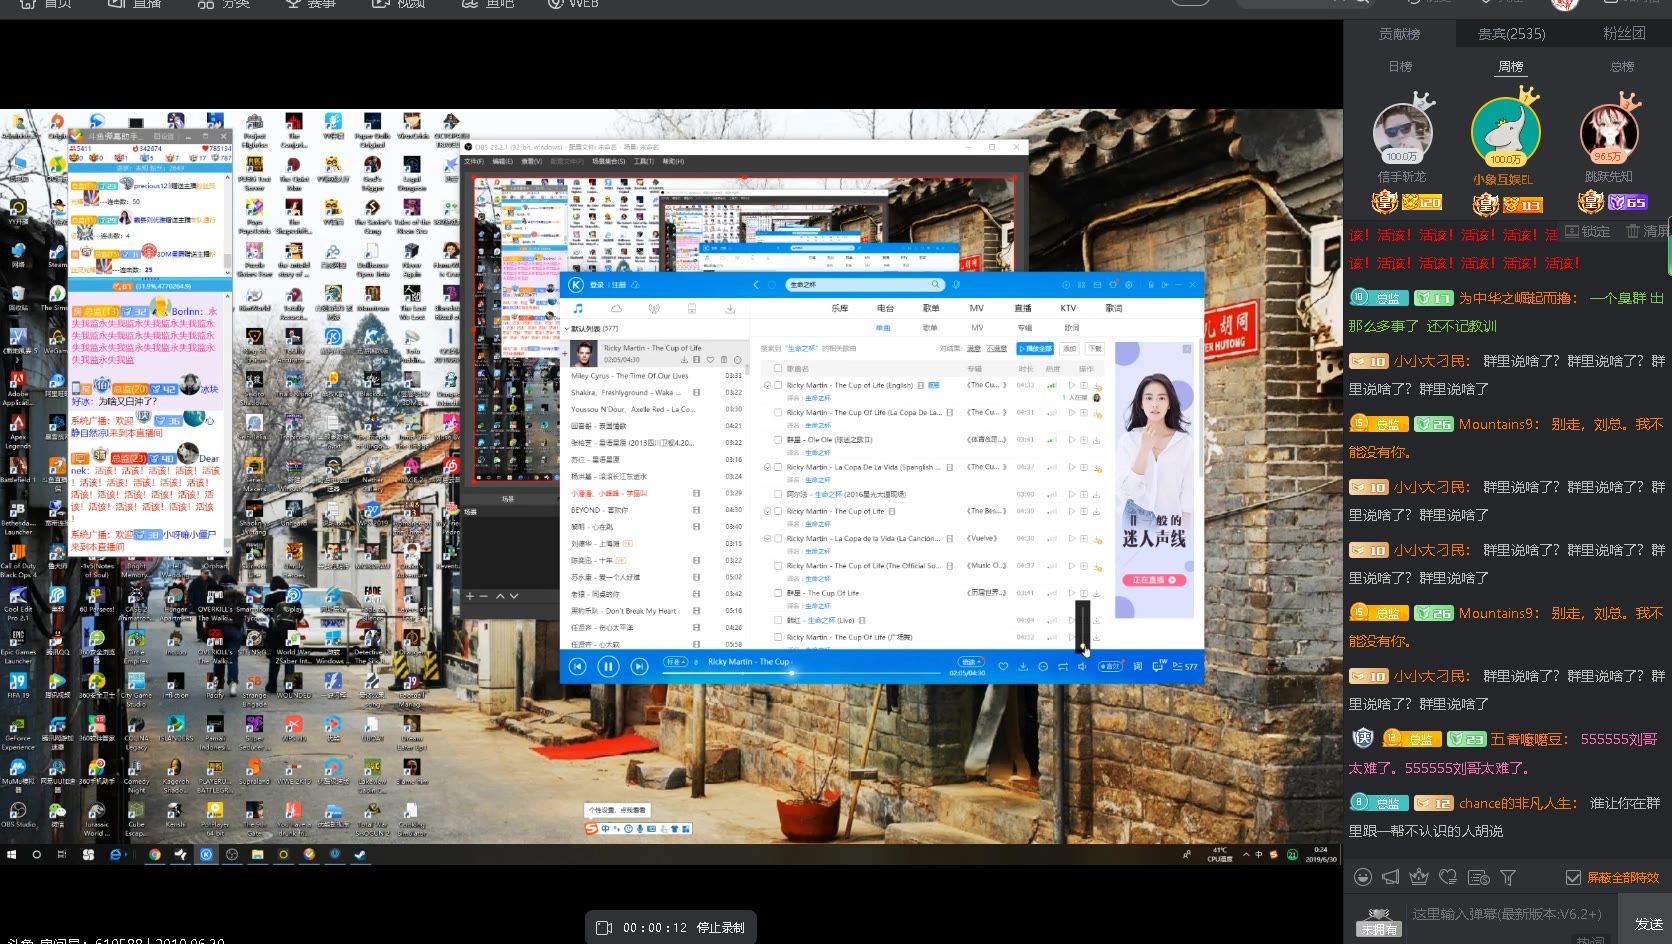Collapse the 默认列表 (577) playlist group
Viewport: 1672px width, 944px height.
tap(567, 328)
